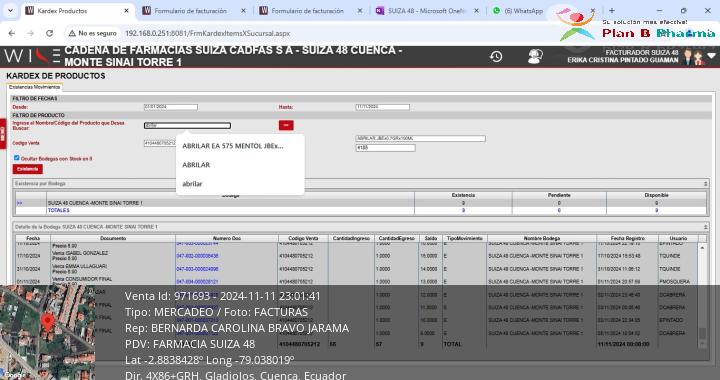Click the Disponible column header
720x380 pixels.
pos(656,196)
